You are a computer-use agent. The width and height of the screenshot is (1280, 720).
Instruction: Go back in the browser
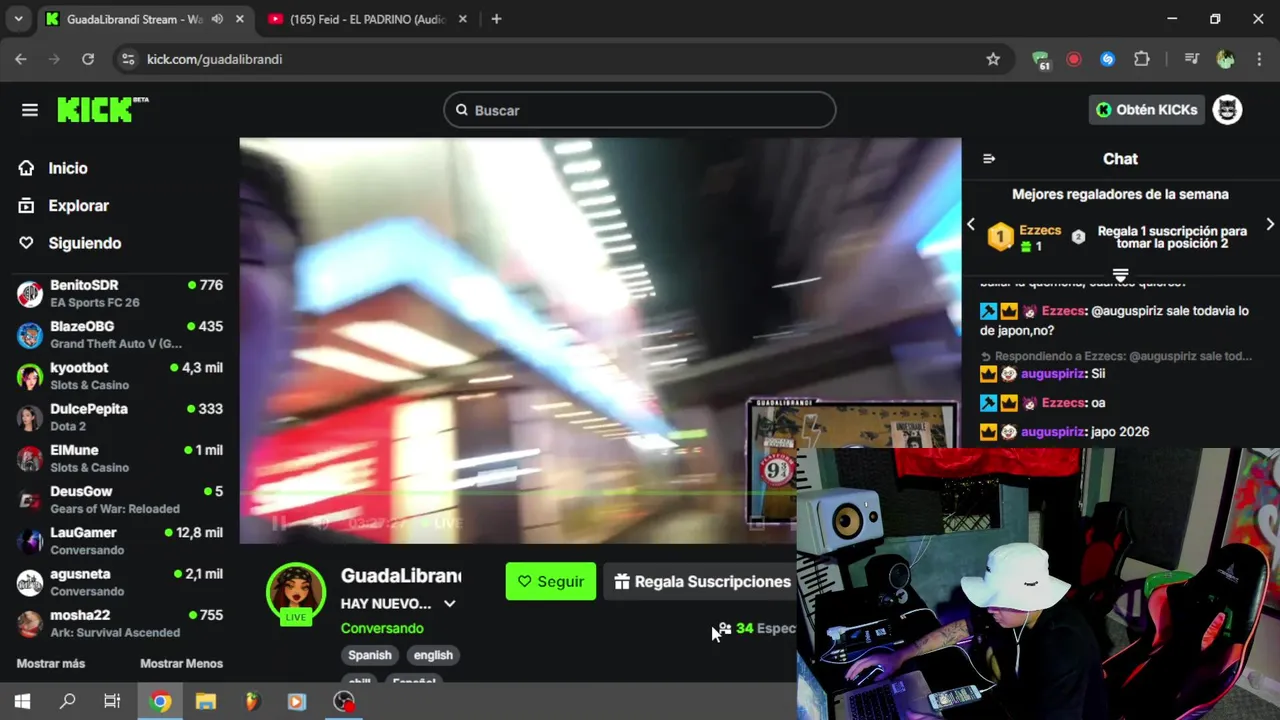point(21,59)
